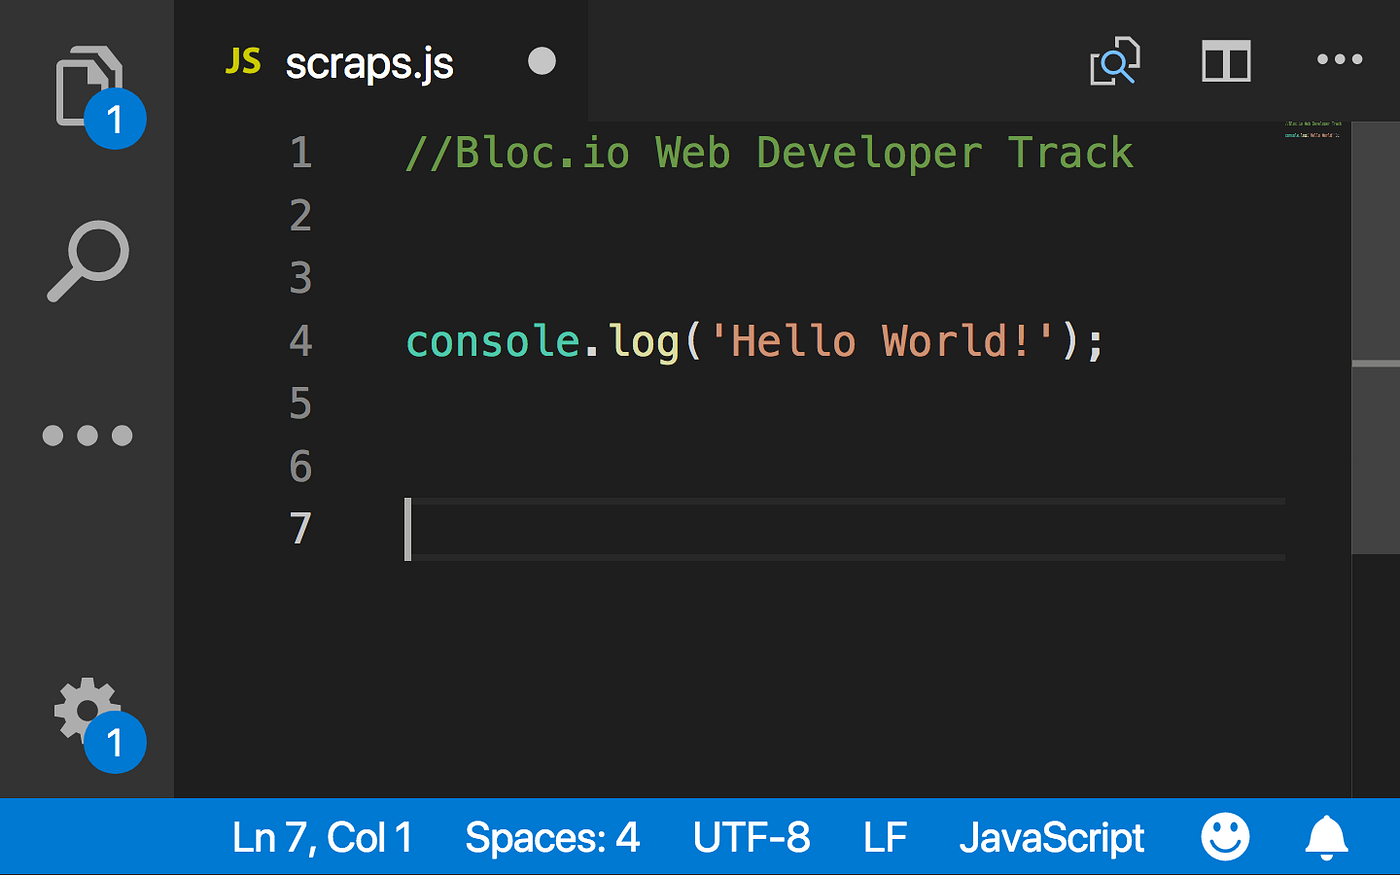Select the Search icon in the Activity Bar
The height and width of the screenshot is (875, 1400).
(x=87, y=260)
